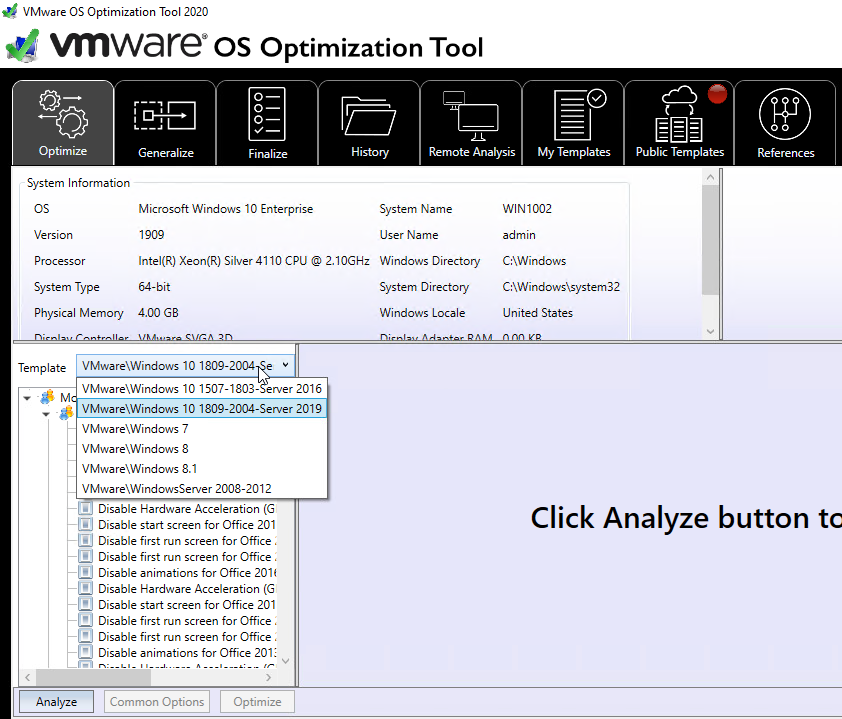Collapse the top-level tree node
842x719 pixels.
point(27,398)
